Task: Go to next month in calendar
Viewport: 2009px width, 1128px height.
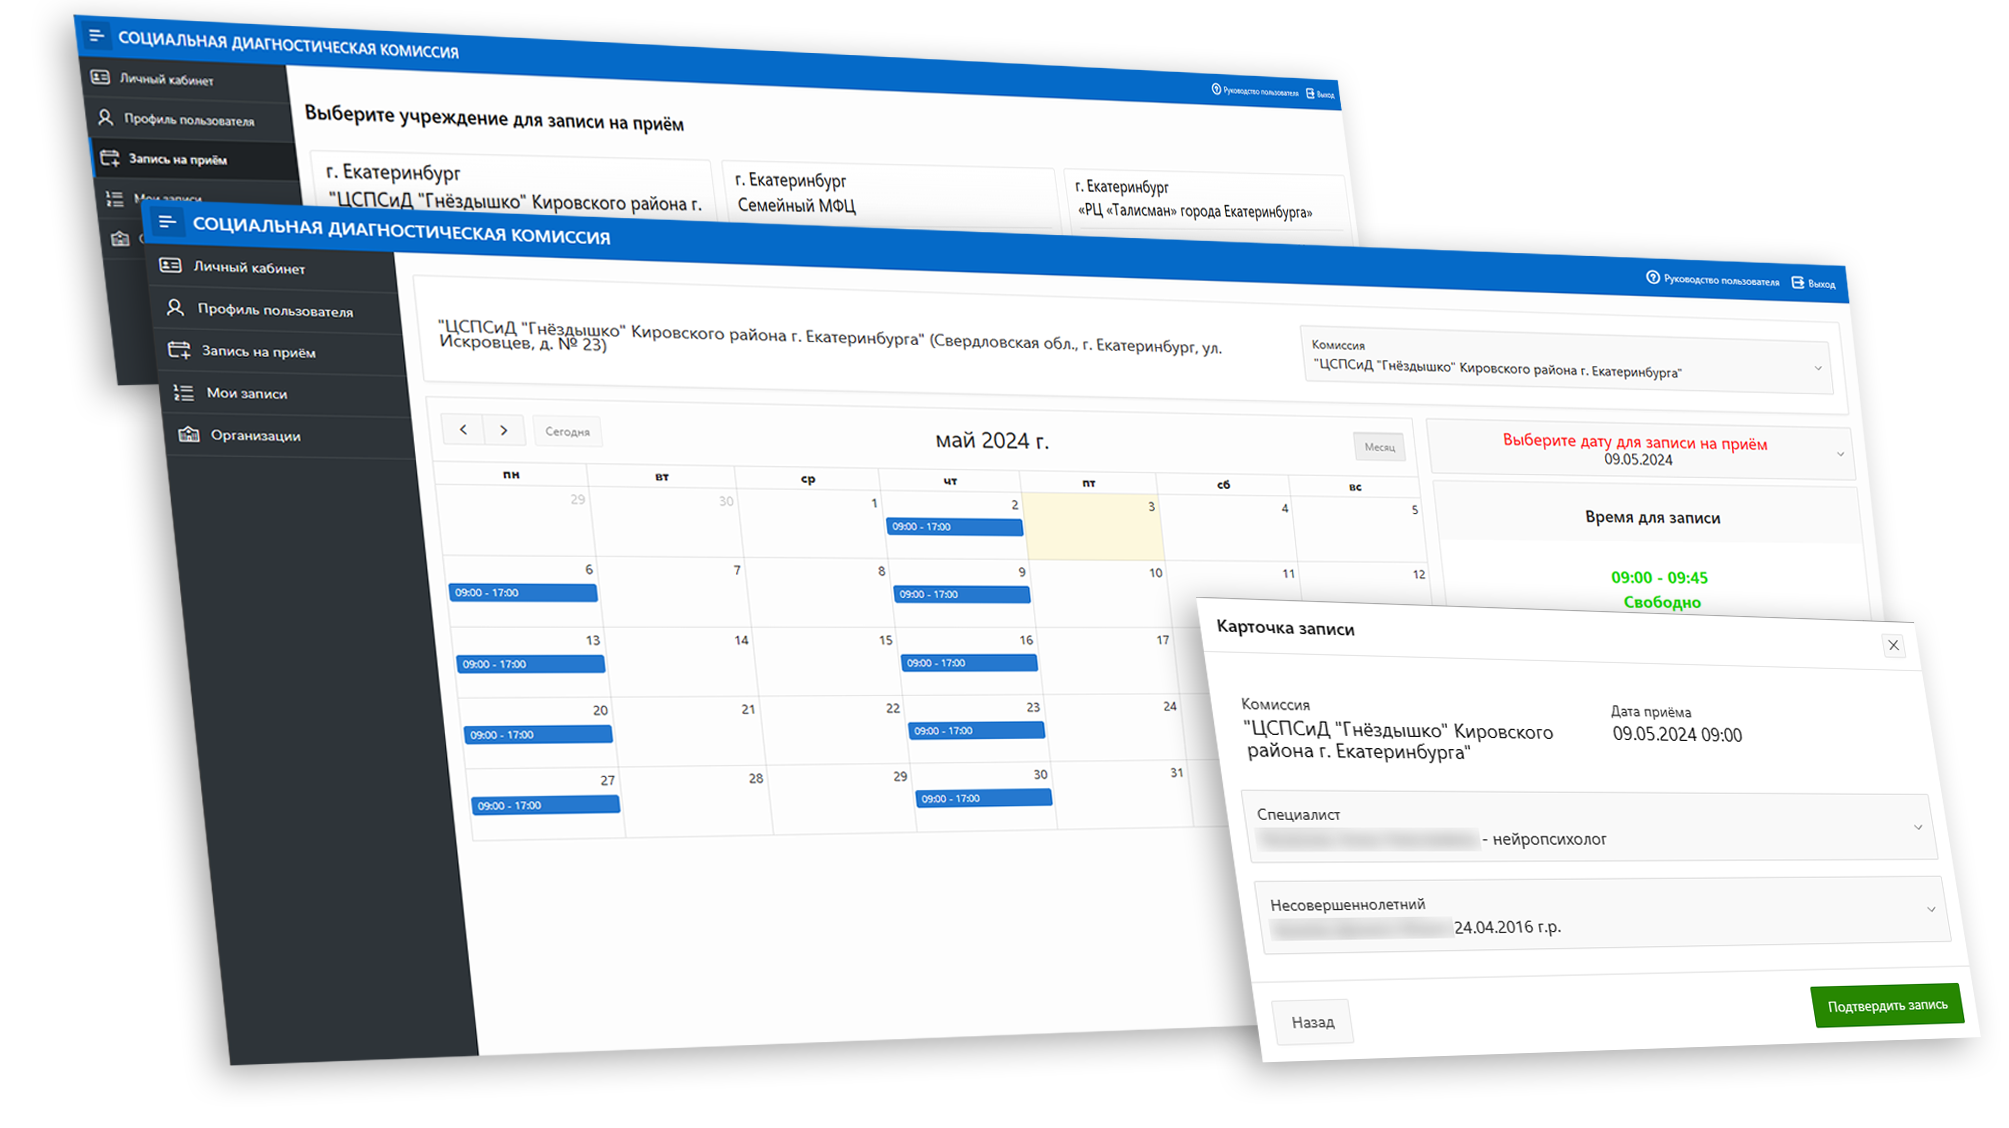Action: [504, 430]
